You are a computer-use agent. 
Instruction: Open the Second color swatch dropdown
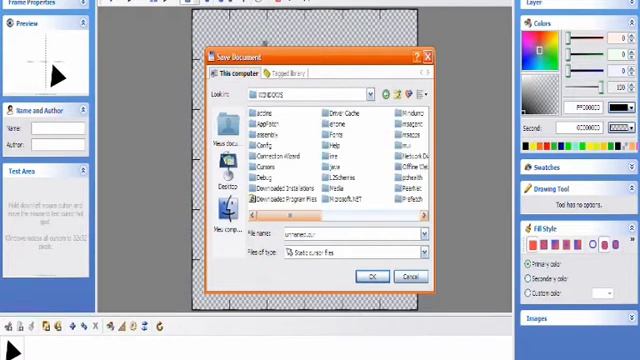[x=622, y=128]
